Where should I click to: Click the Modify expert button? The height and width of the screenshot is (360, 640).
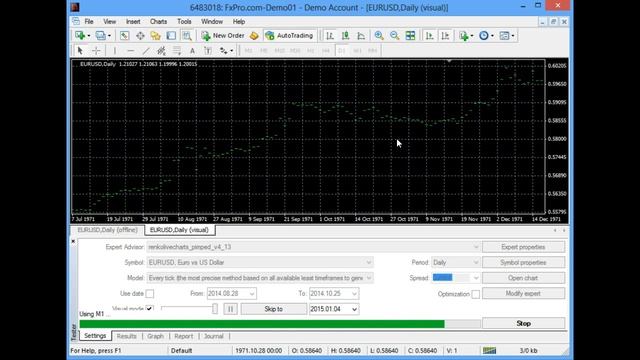[x=523, y=293]
